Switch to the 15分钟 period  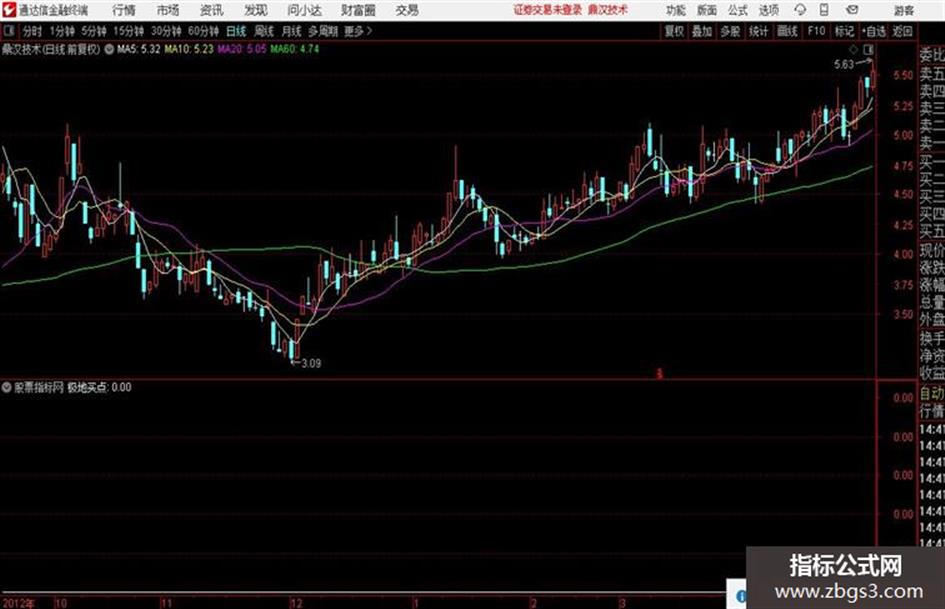pos(129,31)
